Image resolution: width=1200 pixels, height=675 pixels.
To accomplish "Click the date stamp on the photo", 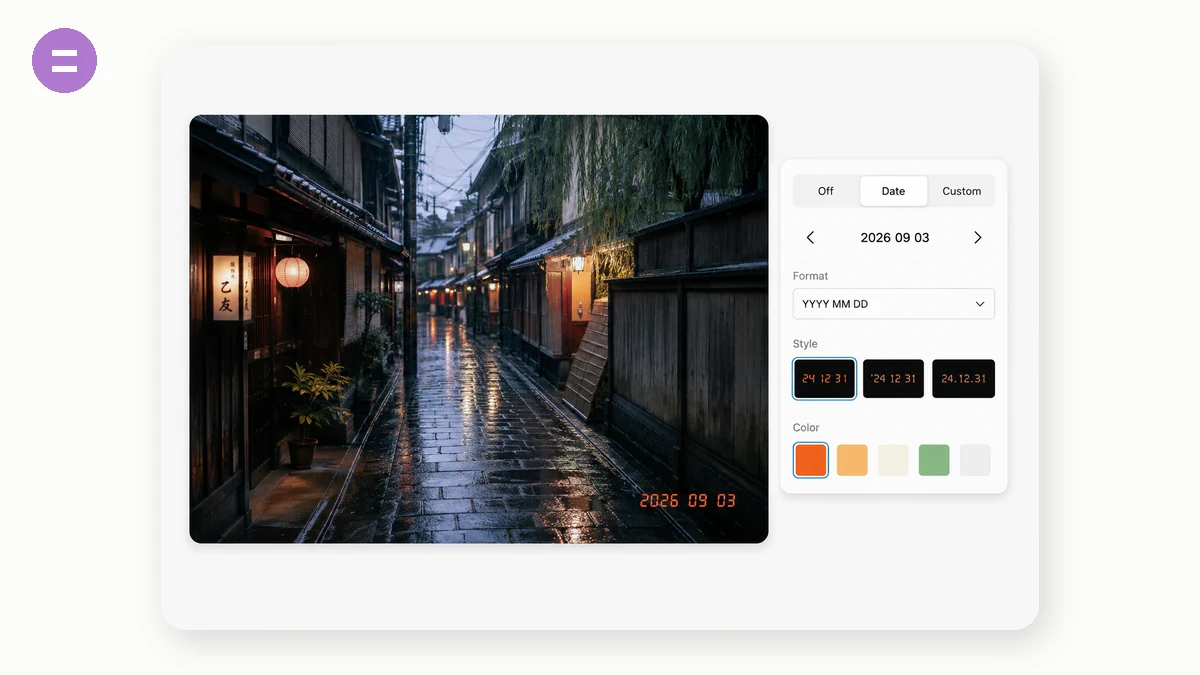I will [688, 500].
